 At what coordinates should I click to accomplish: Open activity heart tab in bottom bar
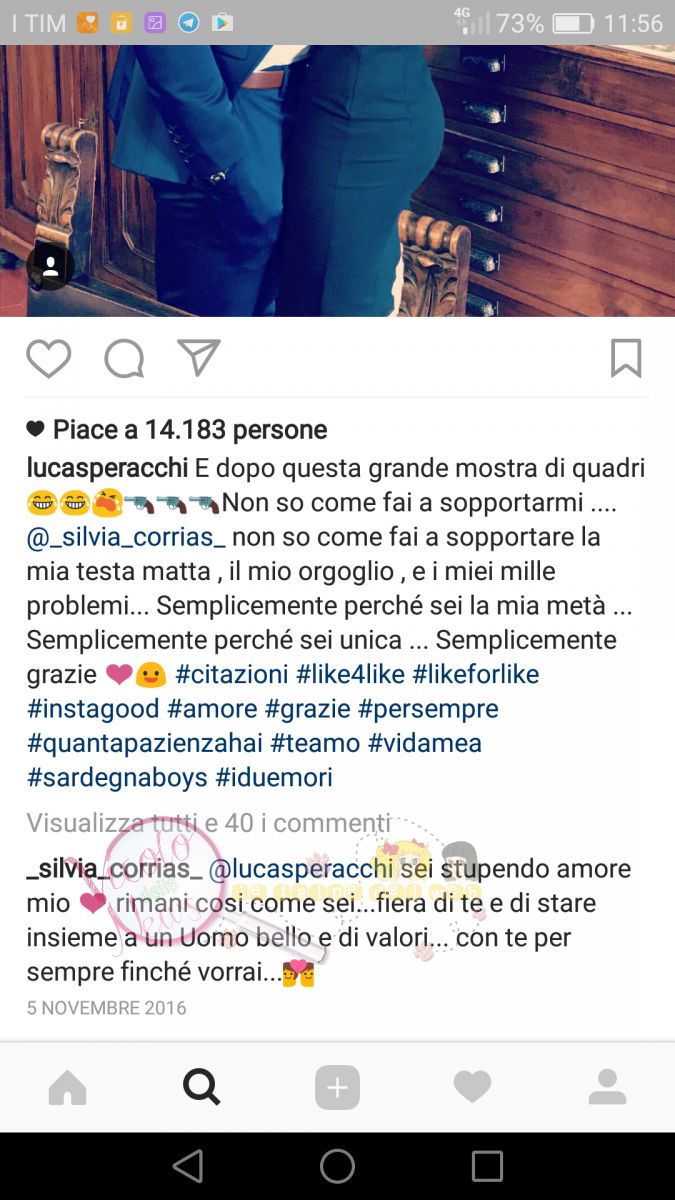pos(472,1087)
